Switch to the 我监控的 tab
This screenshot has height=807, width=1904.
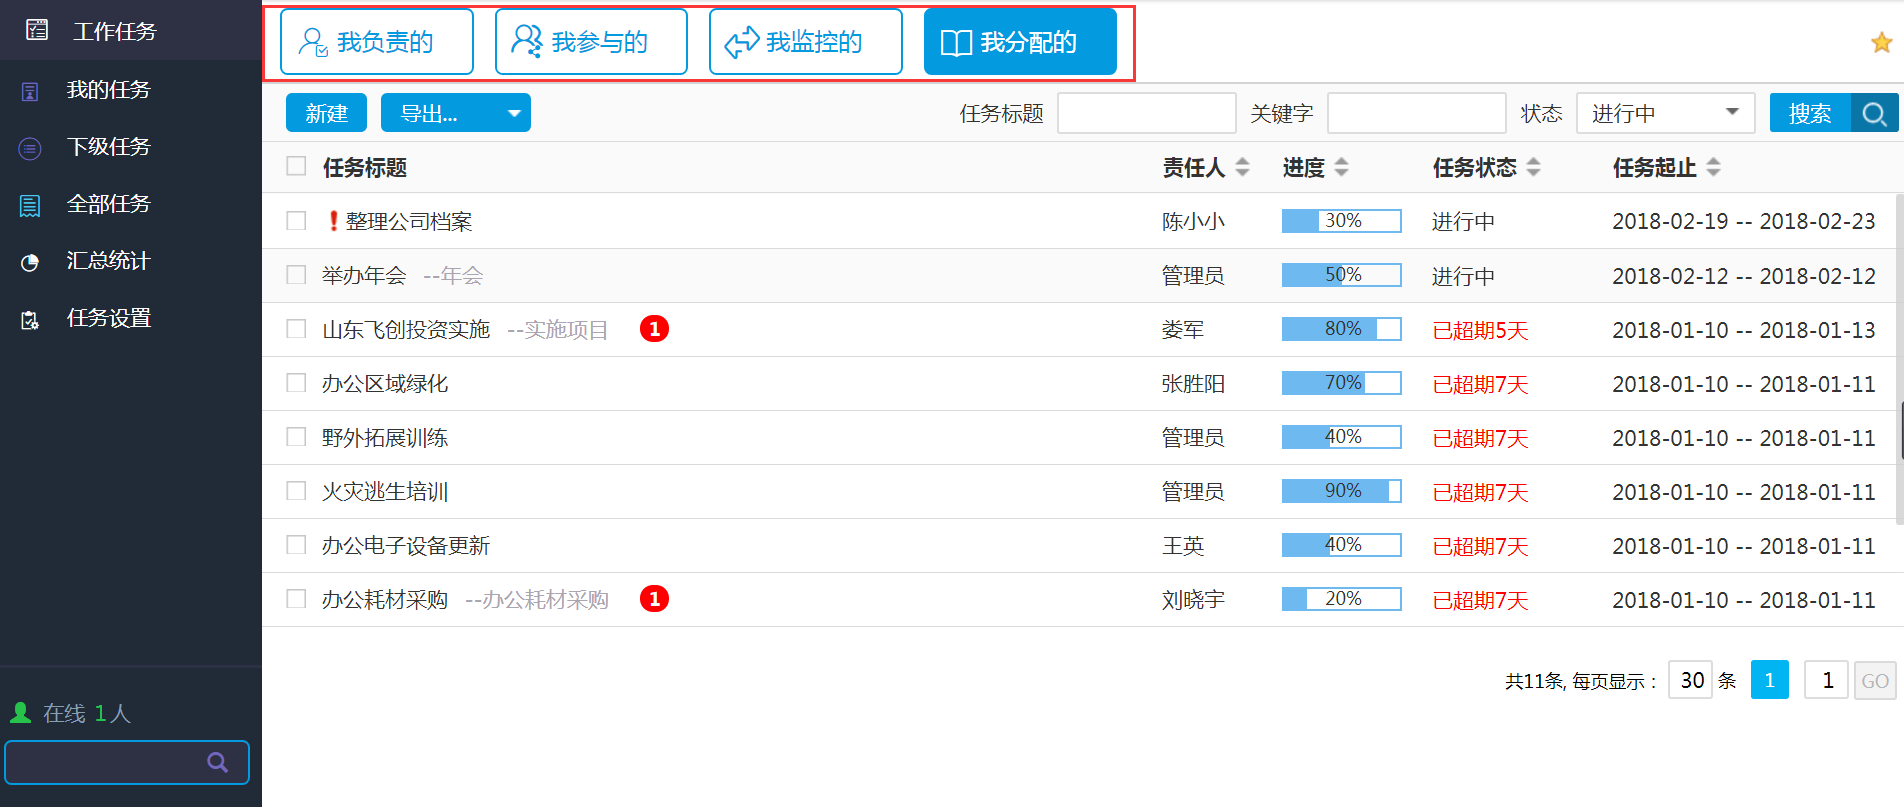805,42
